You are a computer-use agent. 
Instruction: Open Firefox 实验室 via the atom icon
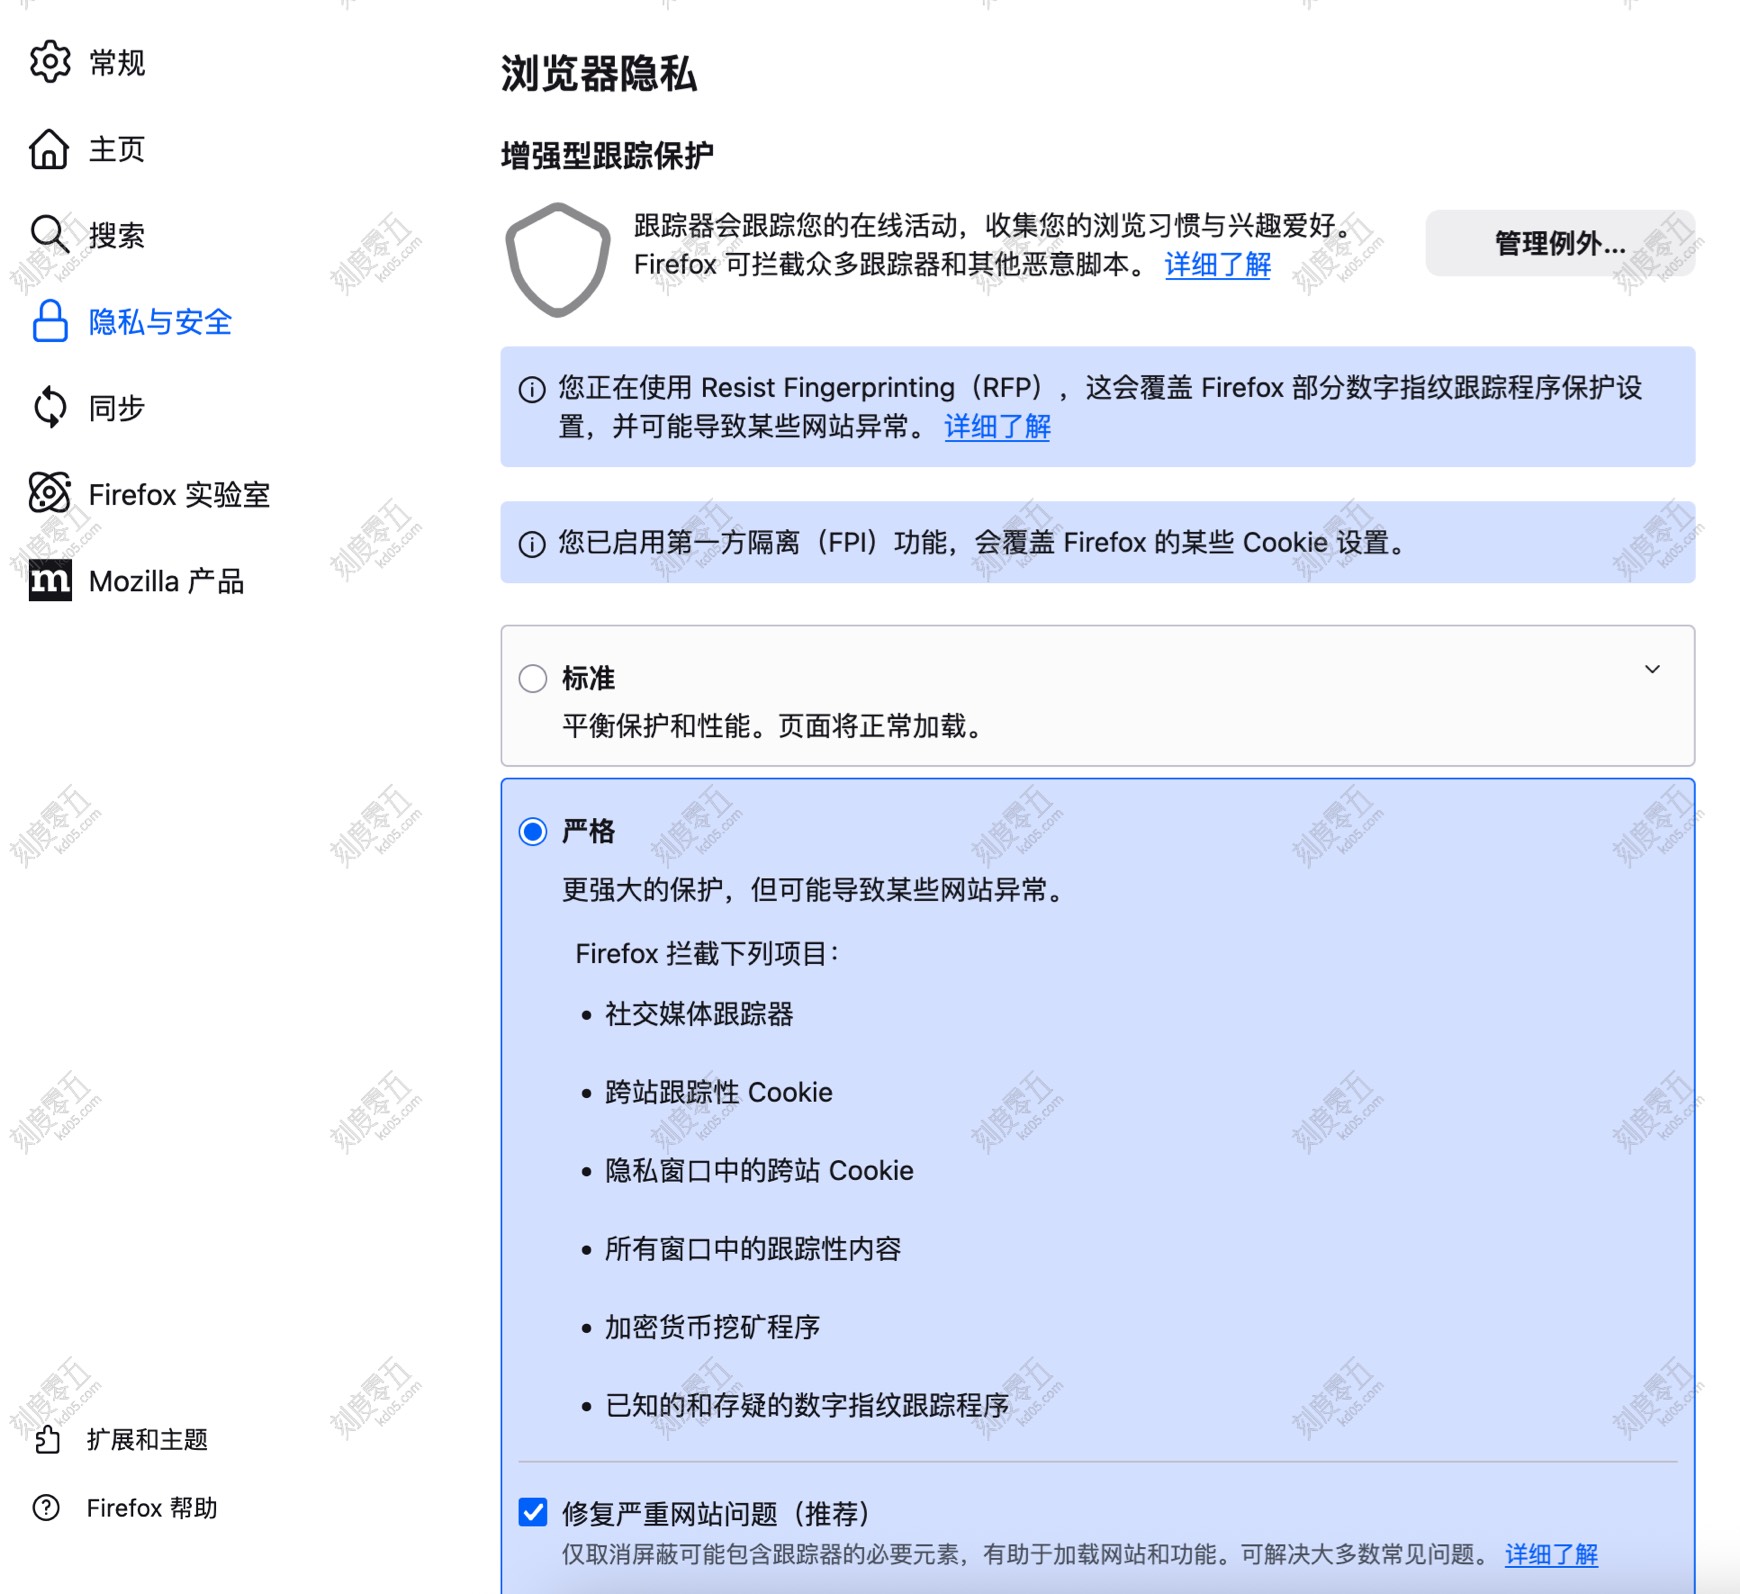(51, 494)
